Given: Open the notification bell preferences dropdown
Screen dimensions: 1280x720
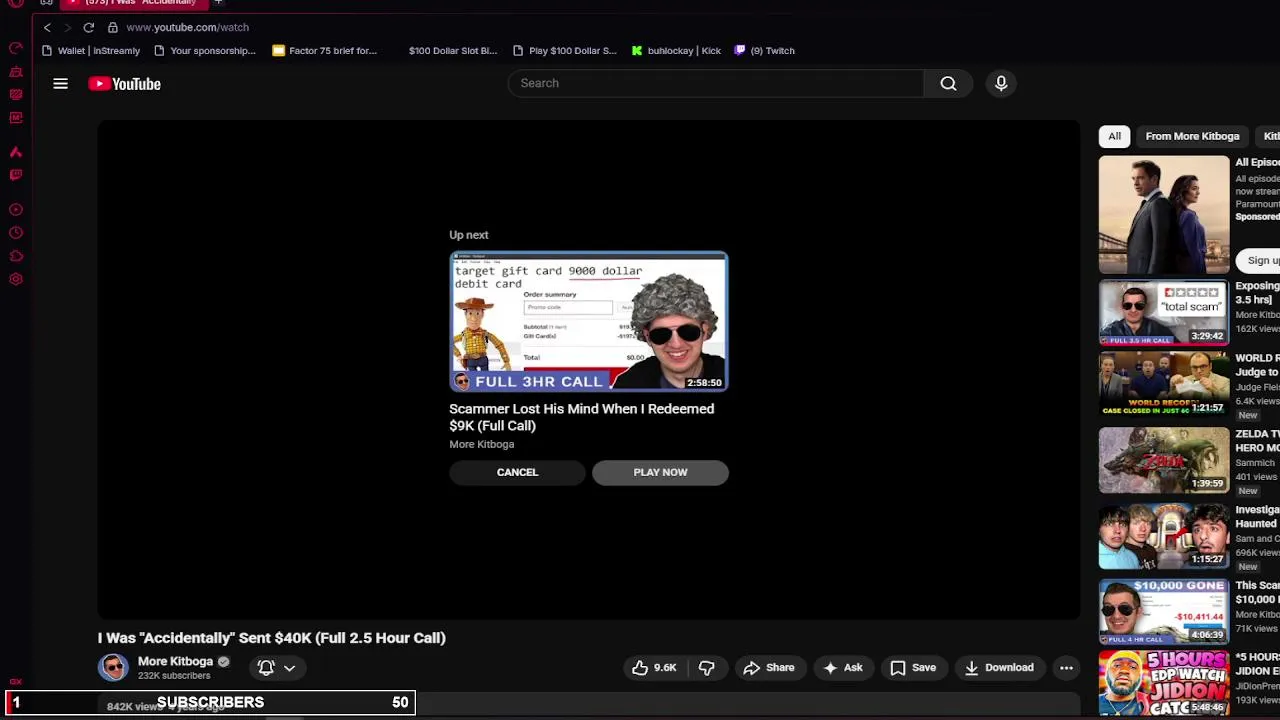Looking at the screenshot, I should [x=276, y=667].
